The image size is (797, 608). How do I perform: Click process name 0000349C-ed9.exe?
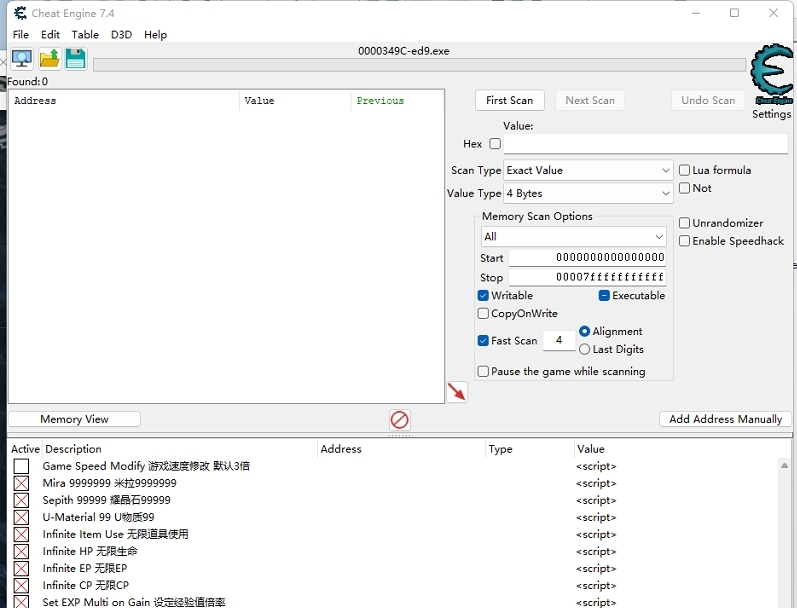(x=404, y=51)
